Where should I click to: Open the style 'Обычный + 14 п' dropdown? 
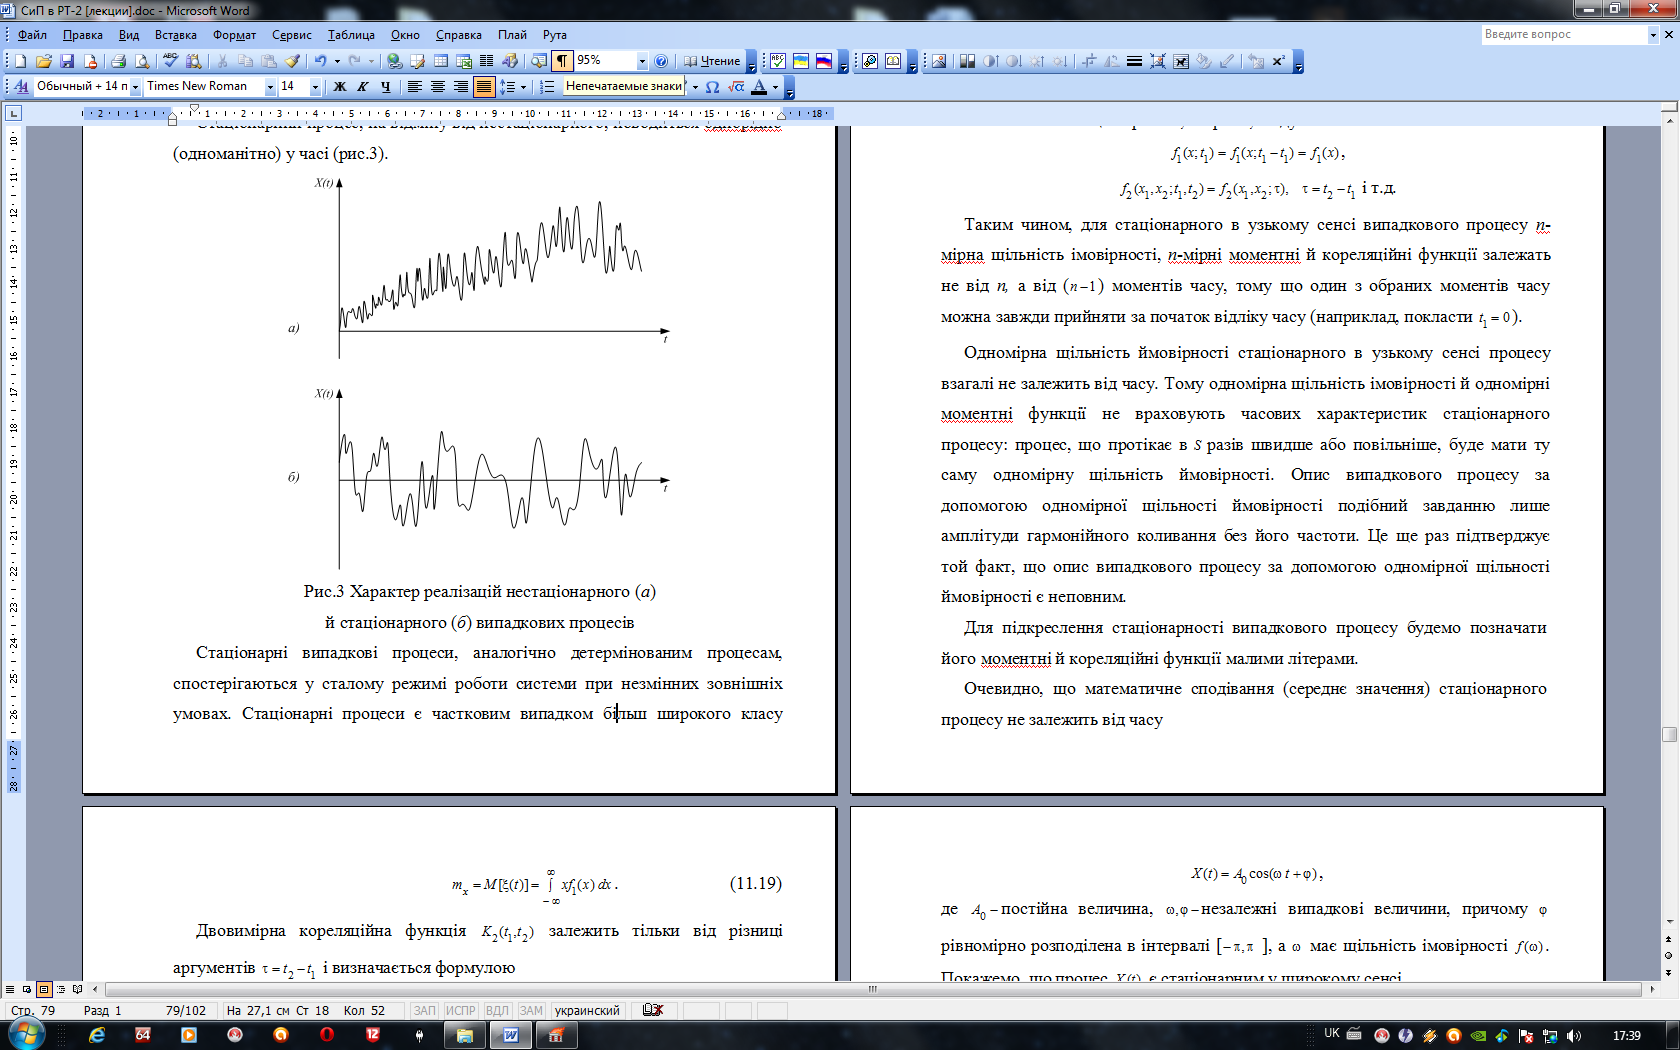click(135, 87)
